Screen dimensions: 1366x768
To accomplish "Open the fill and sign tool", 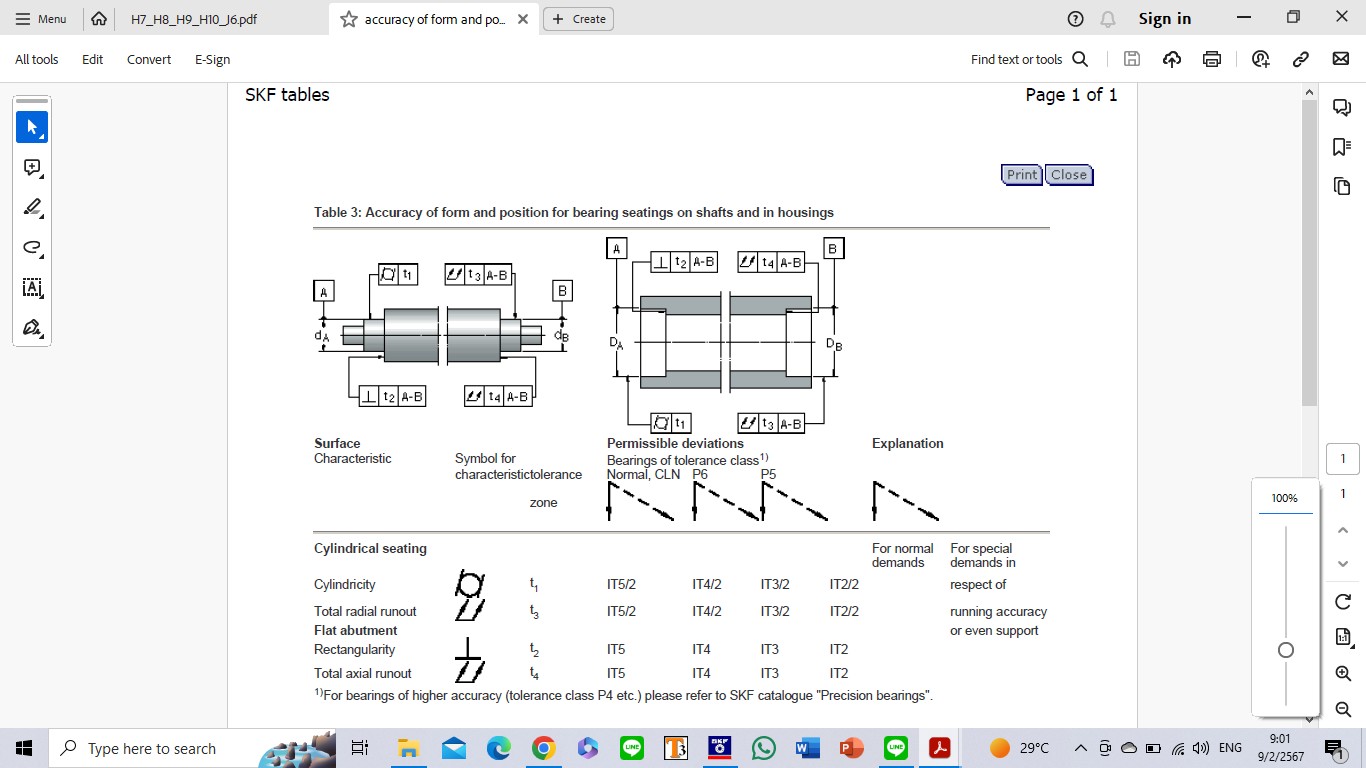I will coord(32,328).
